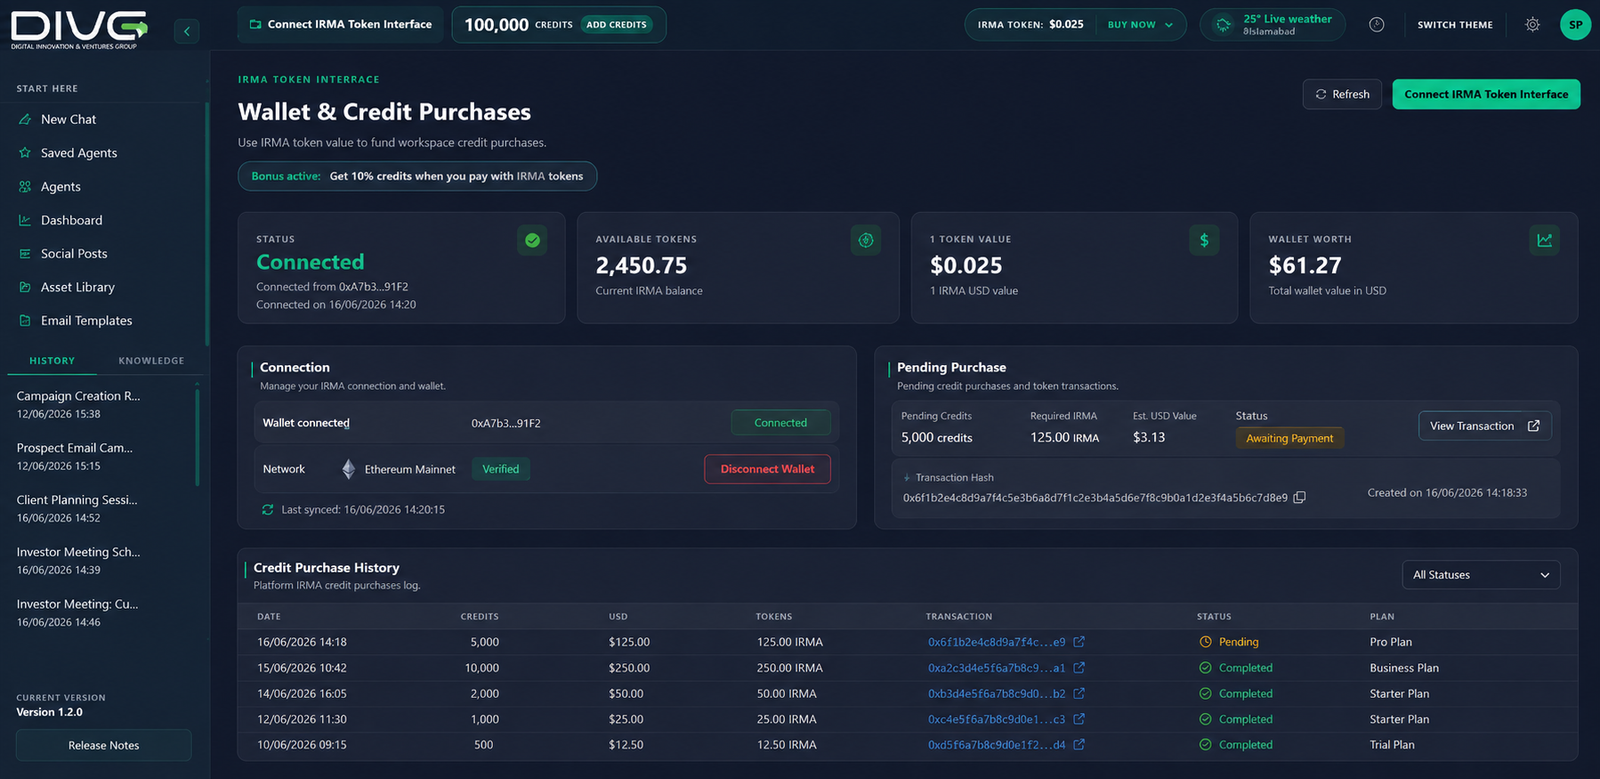Viewport: 1600px width, 779px height.
Task: Click Business Plan cell in history table
Action: (1404, 668)
